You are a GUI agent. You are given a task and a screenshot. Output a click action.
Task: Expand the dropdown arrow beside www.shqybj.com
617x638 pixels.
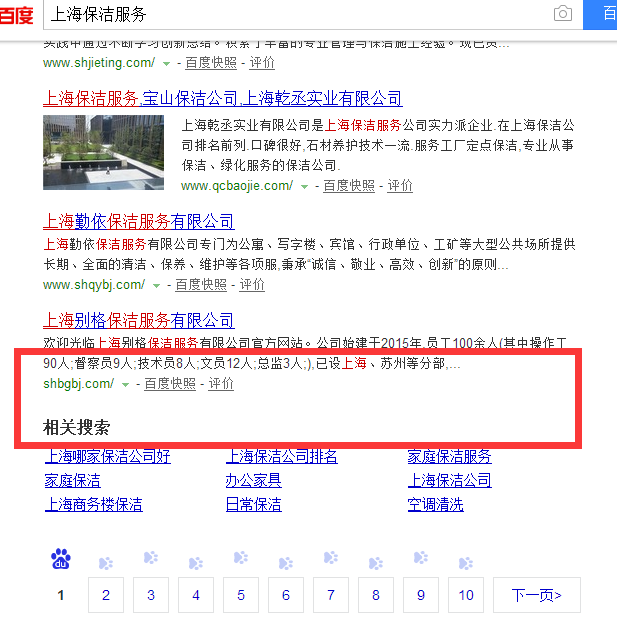click(157, 285)
